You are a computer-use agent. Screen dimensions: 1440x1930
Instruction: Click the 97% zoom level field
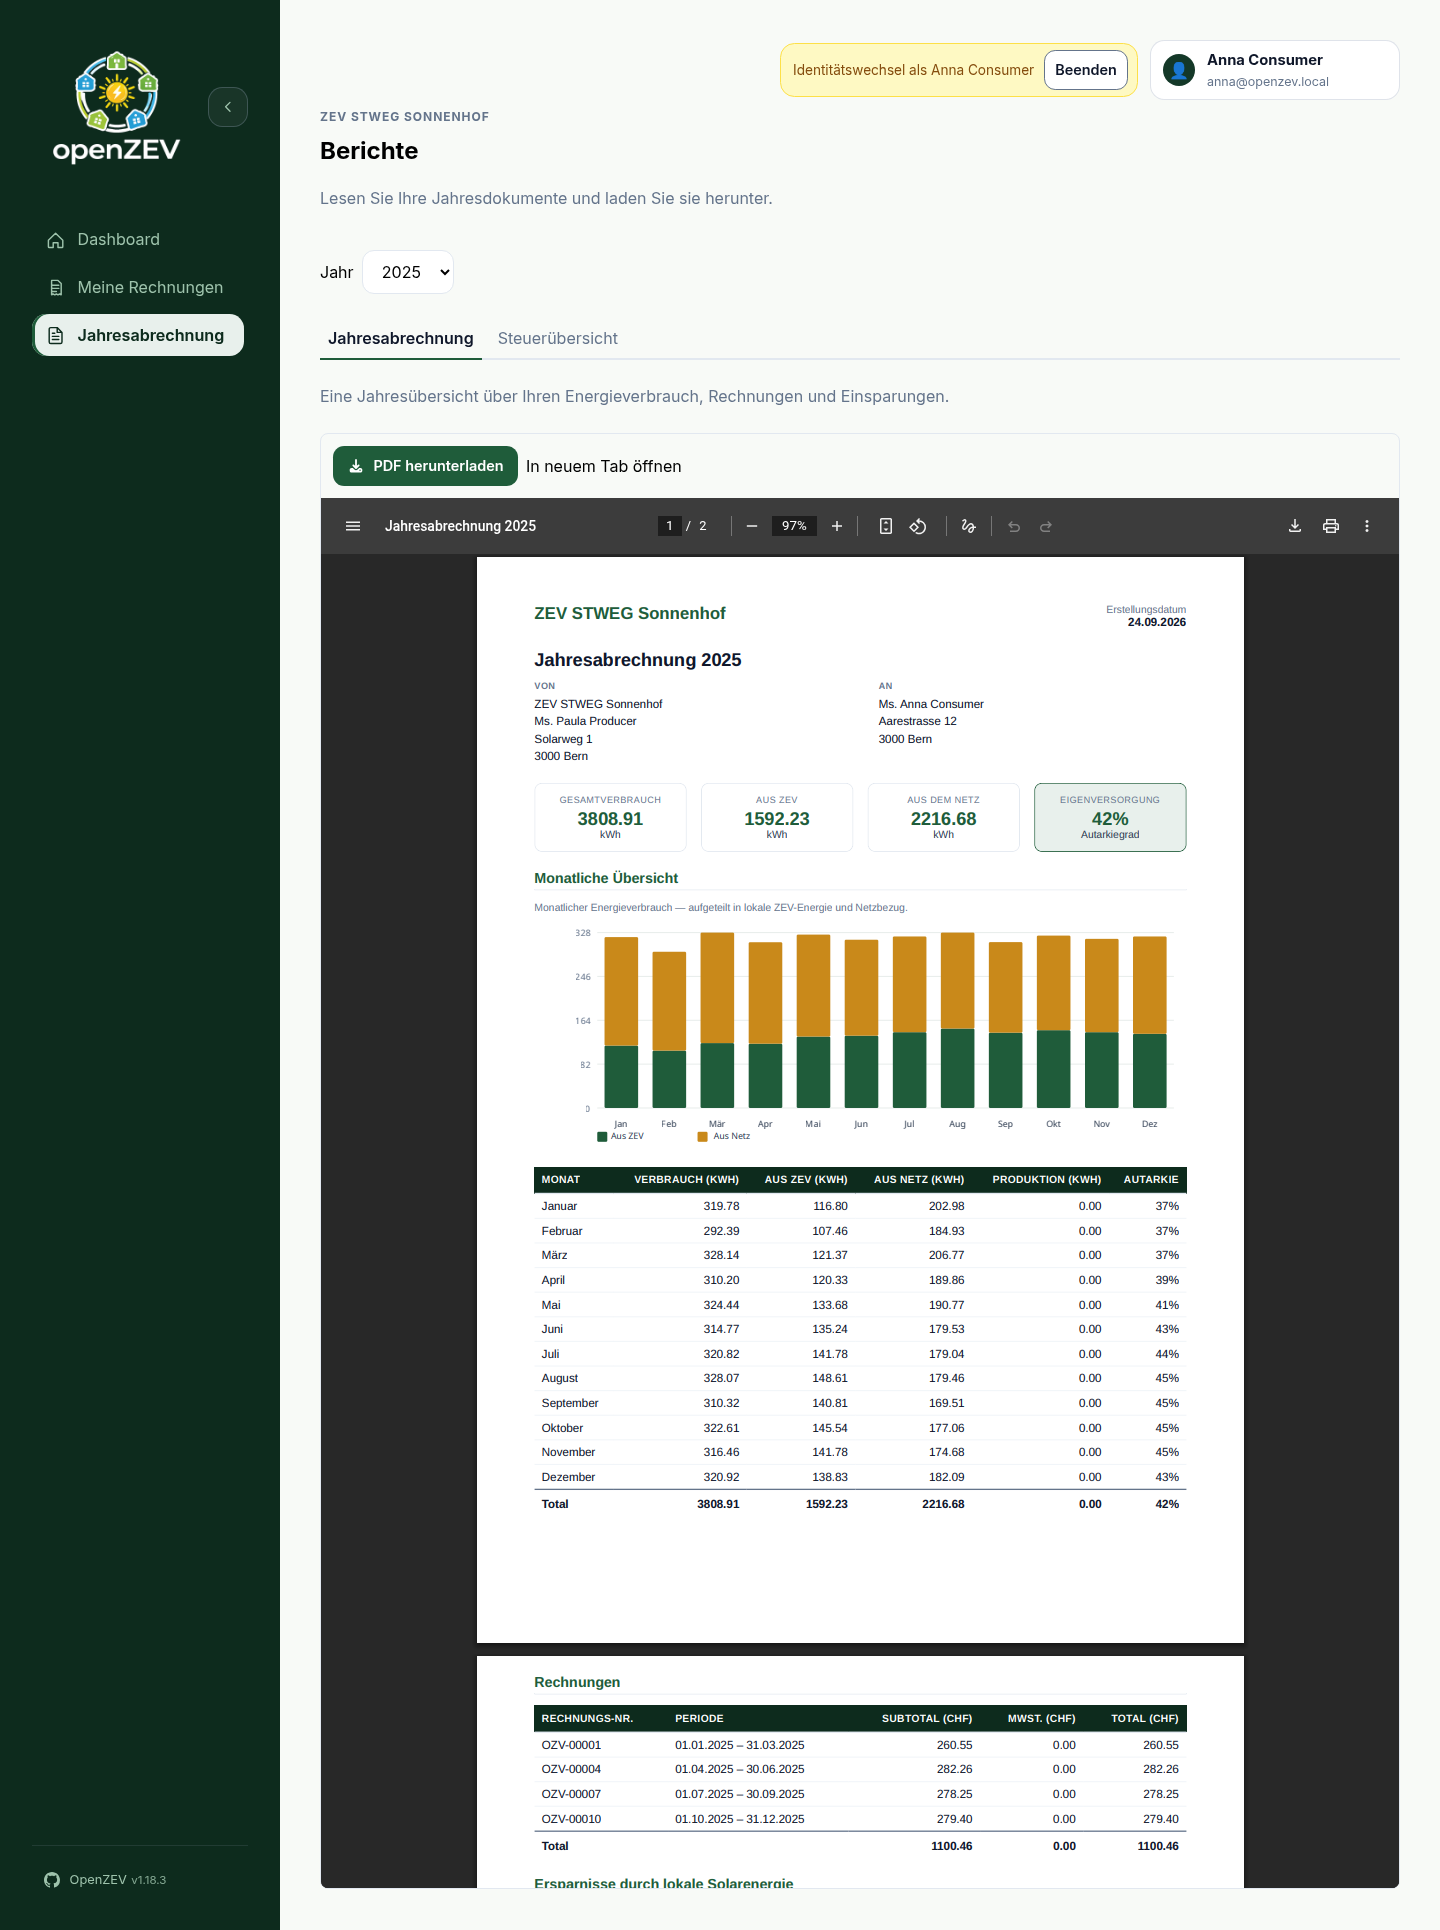click(794, 526)
